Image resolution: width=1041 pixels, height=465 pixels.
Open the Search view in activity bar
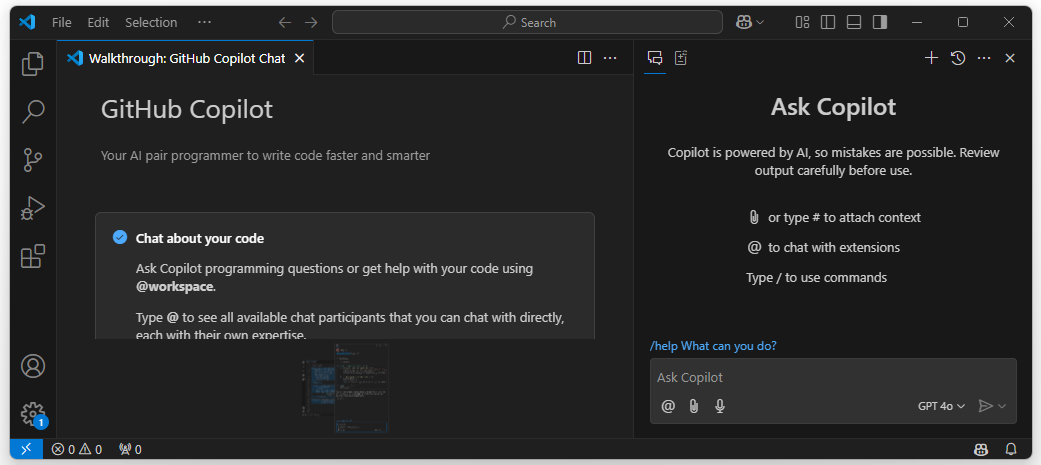tap(33, 111)
